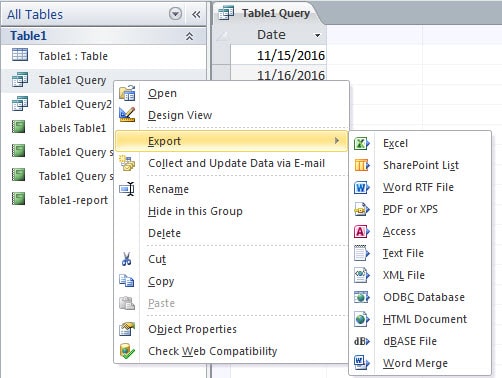The image size is (502, 378).
Task: Collapse the Table1 group
Action: (x=189, y=36)
